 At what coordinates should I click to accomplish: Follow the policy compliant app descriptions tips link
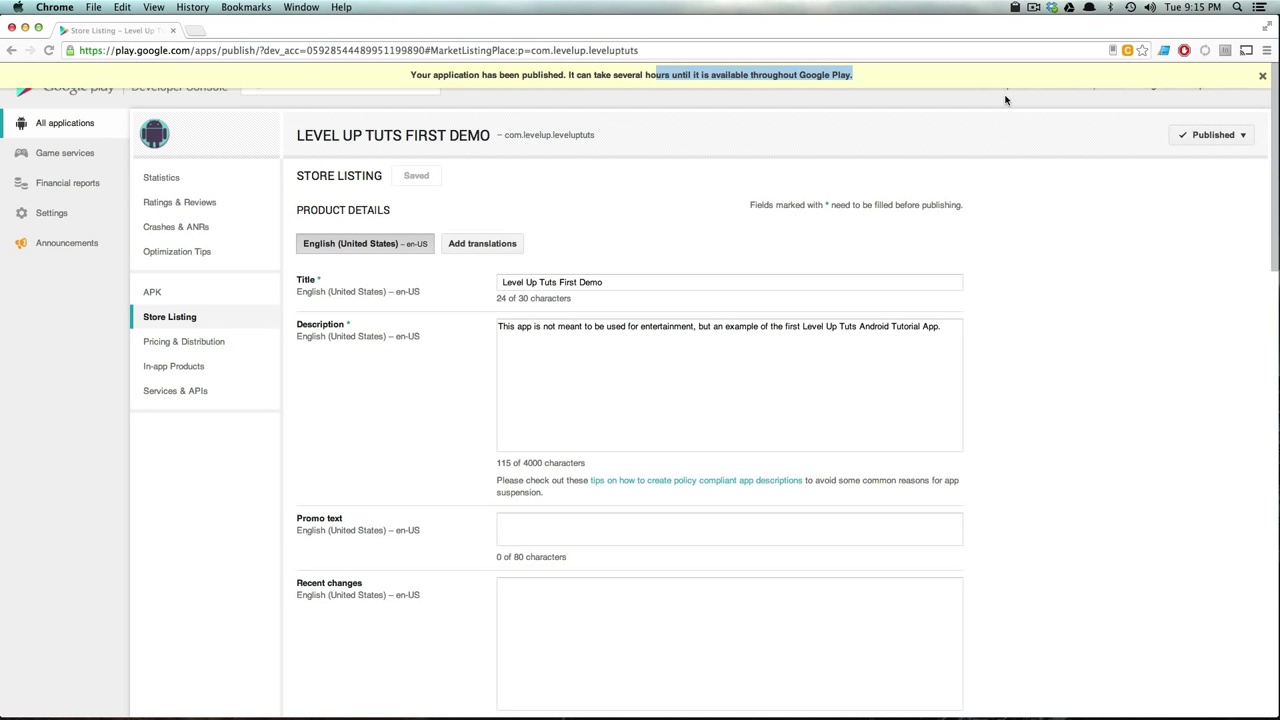pyautogui.click(x=696, y=480)
